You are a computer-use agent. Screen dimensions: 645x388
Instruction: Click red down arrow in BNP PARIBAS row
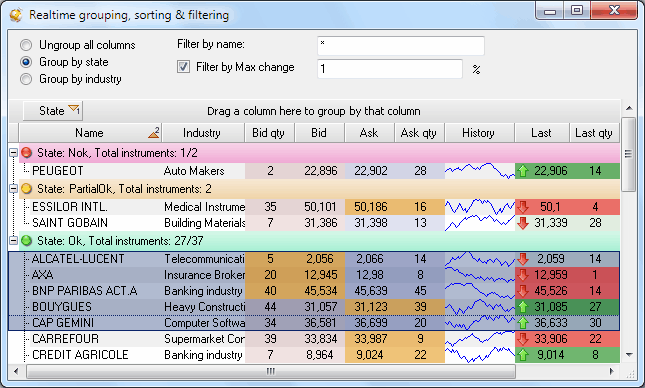click(x=523, y=290)
